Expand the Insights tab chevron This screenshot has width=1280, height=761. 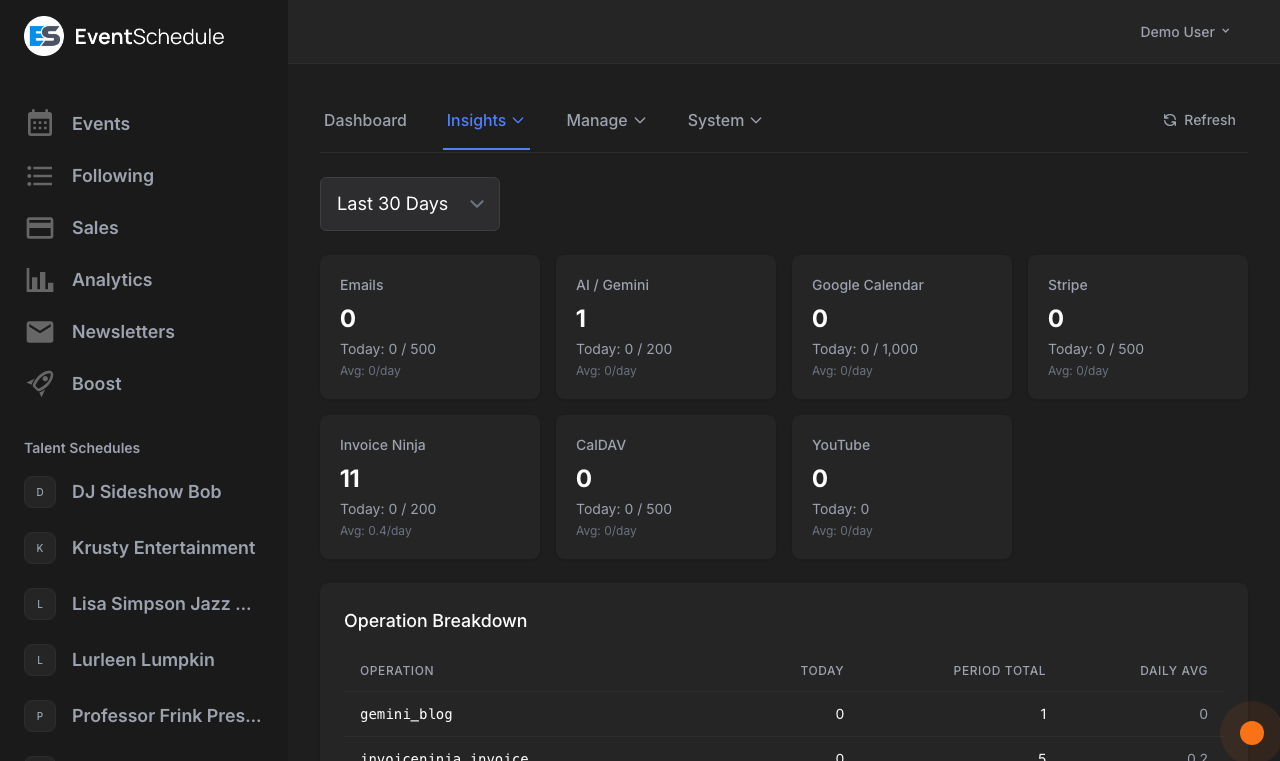(x=518, y=120)
